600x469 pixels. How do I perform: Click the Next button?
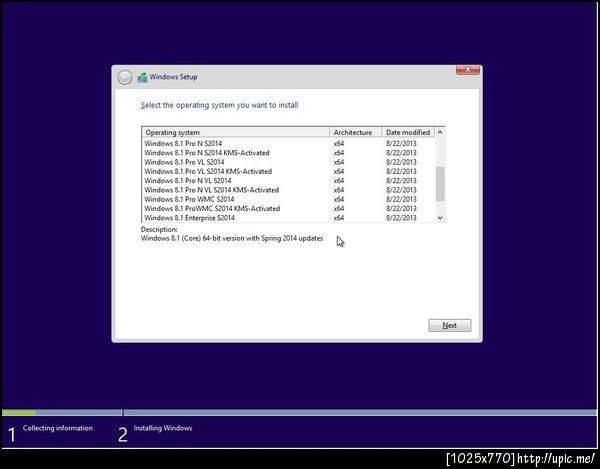450,326
